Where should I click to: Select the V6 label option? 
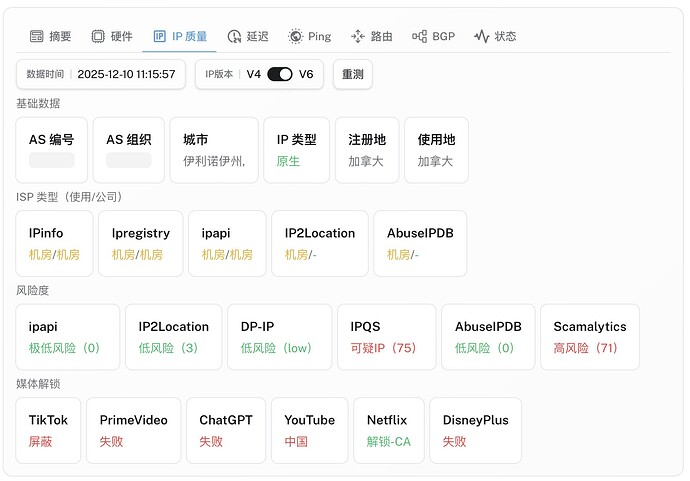tap(306, 74)
